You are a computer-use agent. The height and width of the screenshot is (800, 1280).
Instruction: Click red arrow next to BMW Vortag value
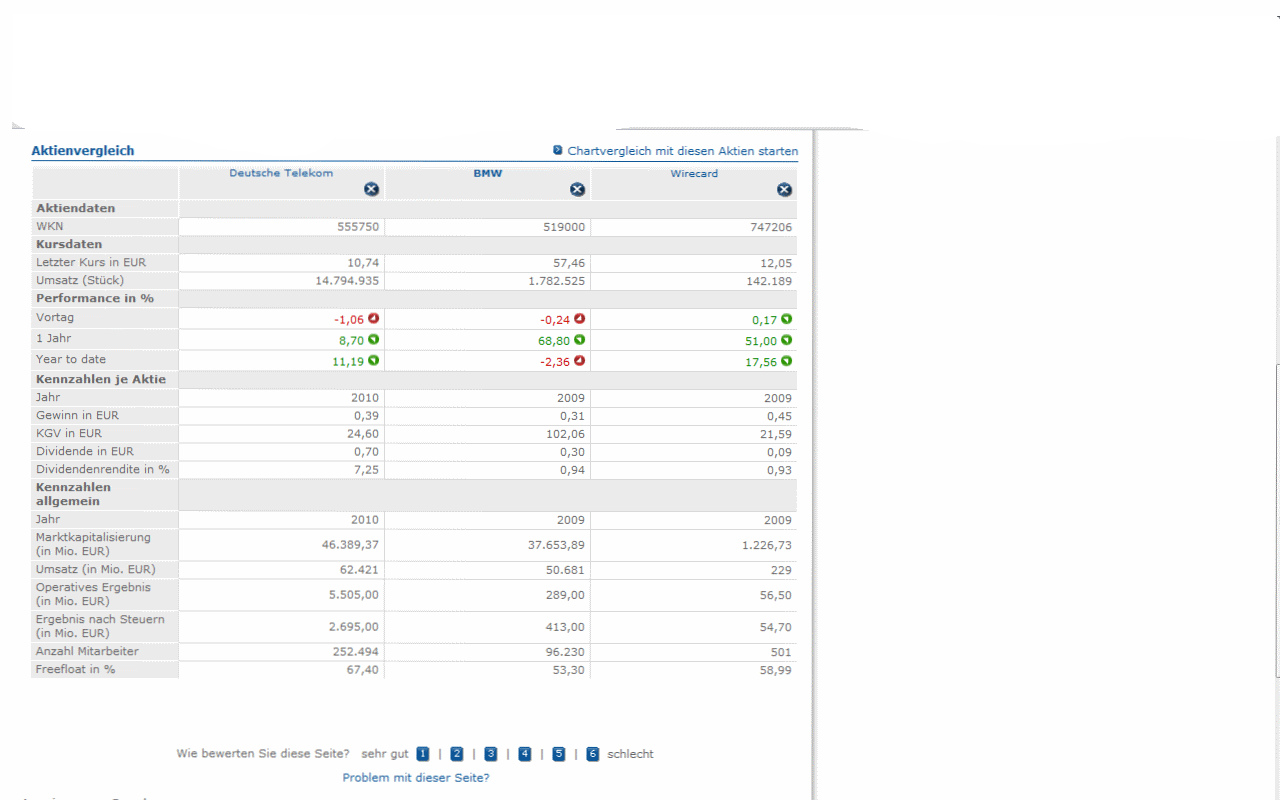tap(580, 318)
